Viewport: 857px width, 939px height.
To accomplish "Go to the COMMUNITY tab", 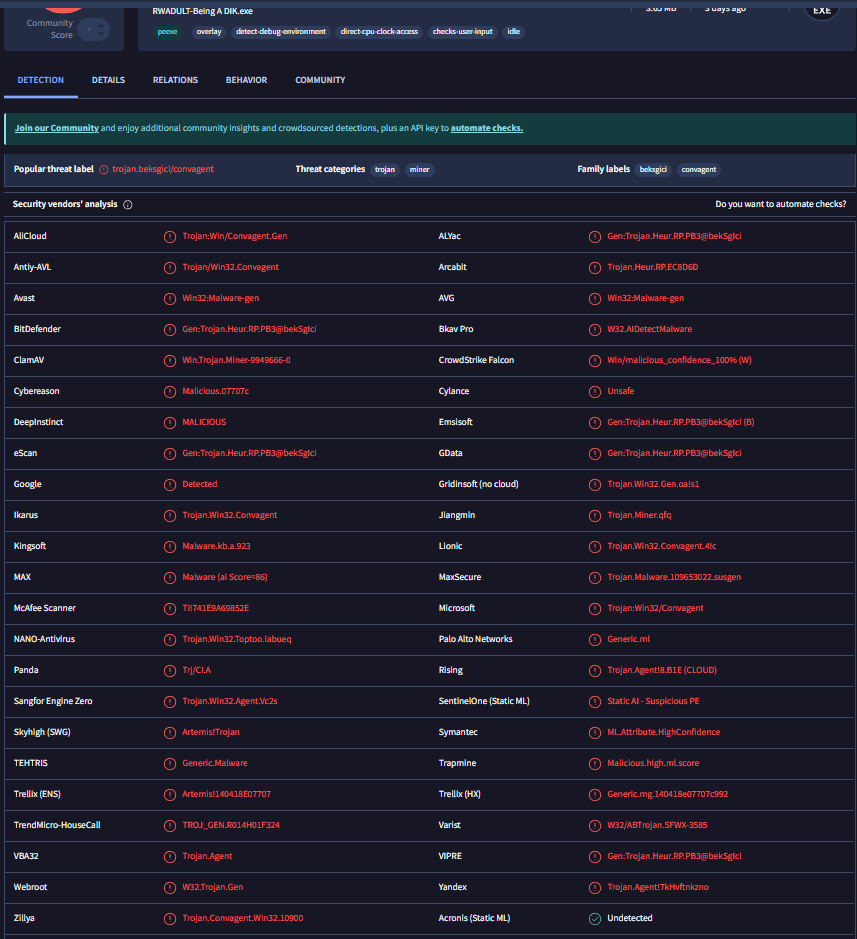I will pos(320,80).
